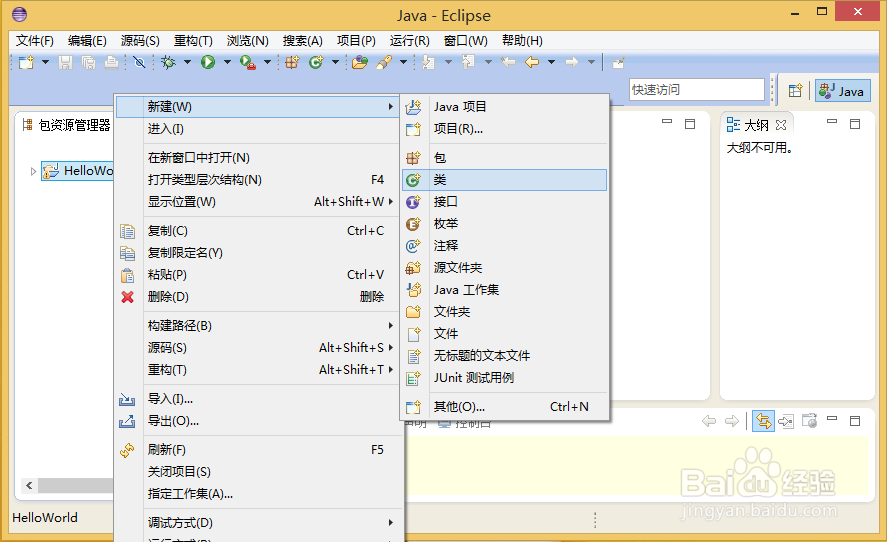Click the Open Perspective icon
This screenshot has width=887, height=542.
coord(795,91)
